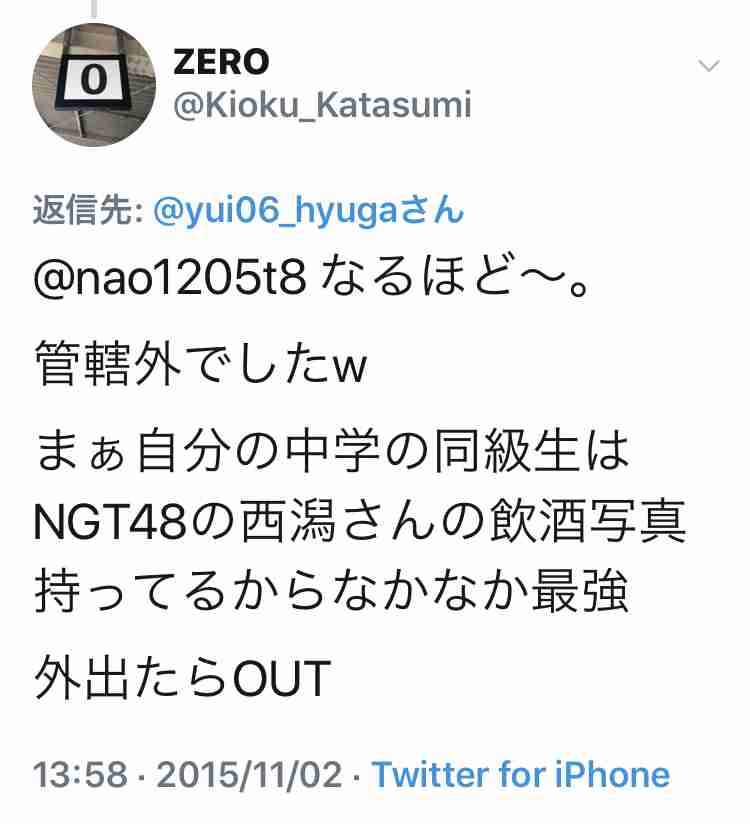
Task: Click the thread connector line above the avatar
Action: 94,9
